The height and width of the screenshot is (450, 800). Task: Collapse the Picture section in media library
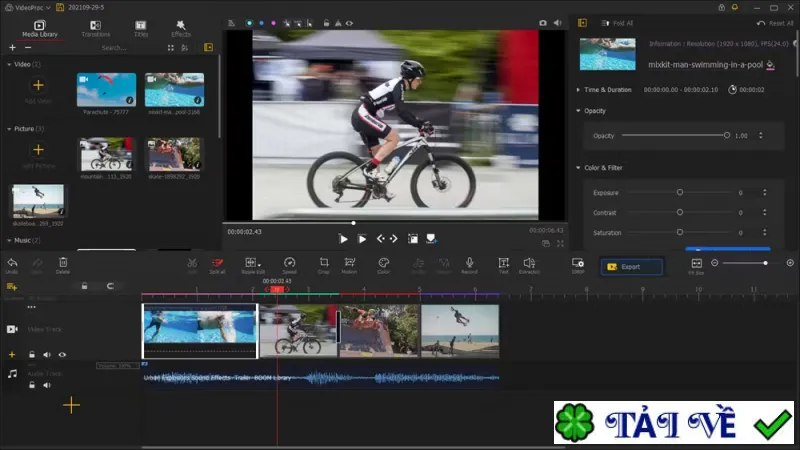9,129
